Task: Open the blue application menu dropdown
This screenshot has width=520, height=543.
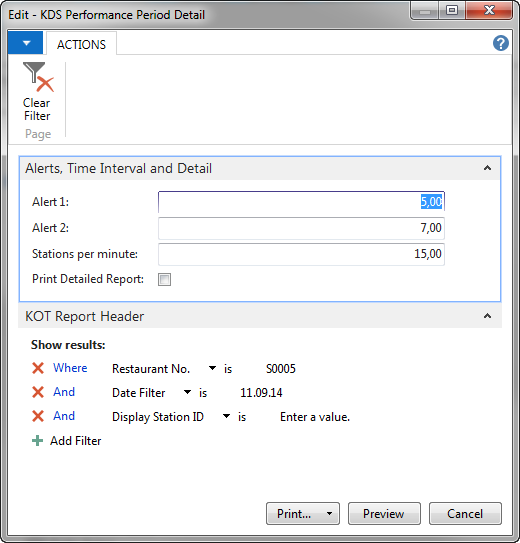Action: 25,43
